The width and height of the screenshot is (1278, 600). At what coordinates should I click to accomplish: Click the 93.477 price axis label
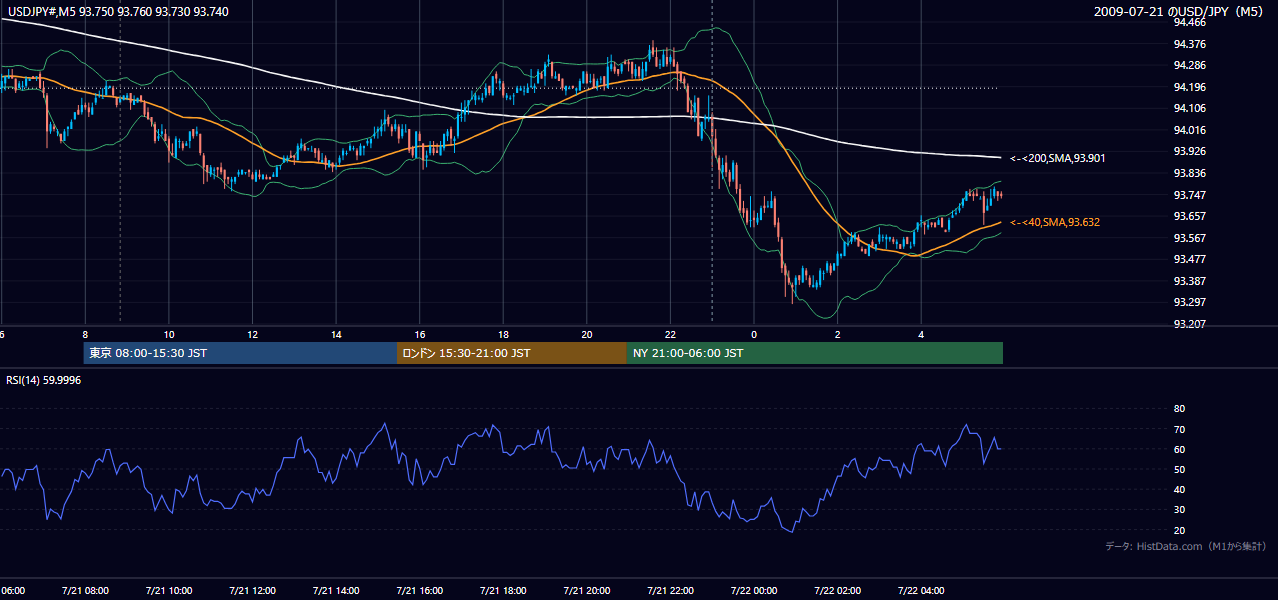point(1189,259)
